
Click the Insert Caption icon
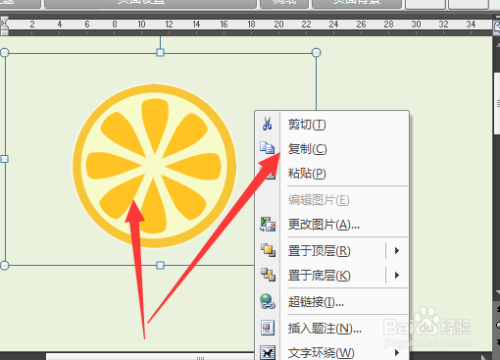(x=268, y=328)
